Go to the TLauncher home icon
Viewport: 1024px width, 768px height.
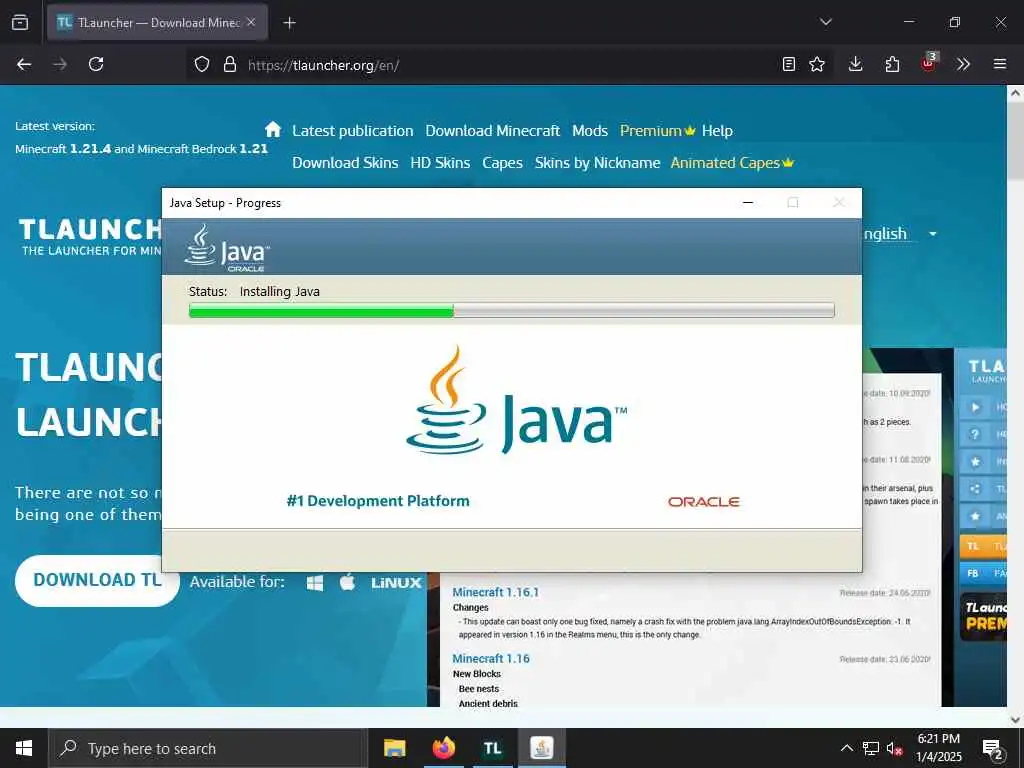click(x=273, y=129)
